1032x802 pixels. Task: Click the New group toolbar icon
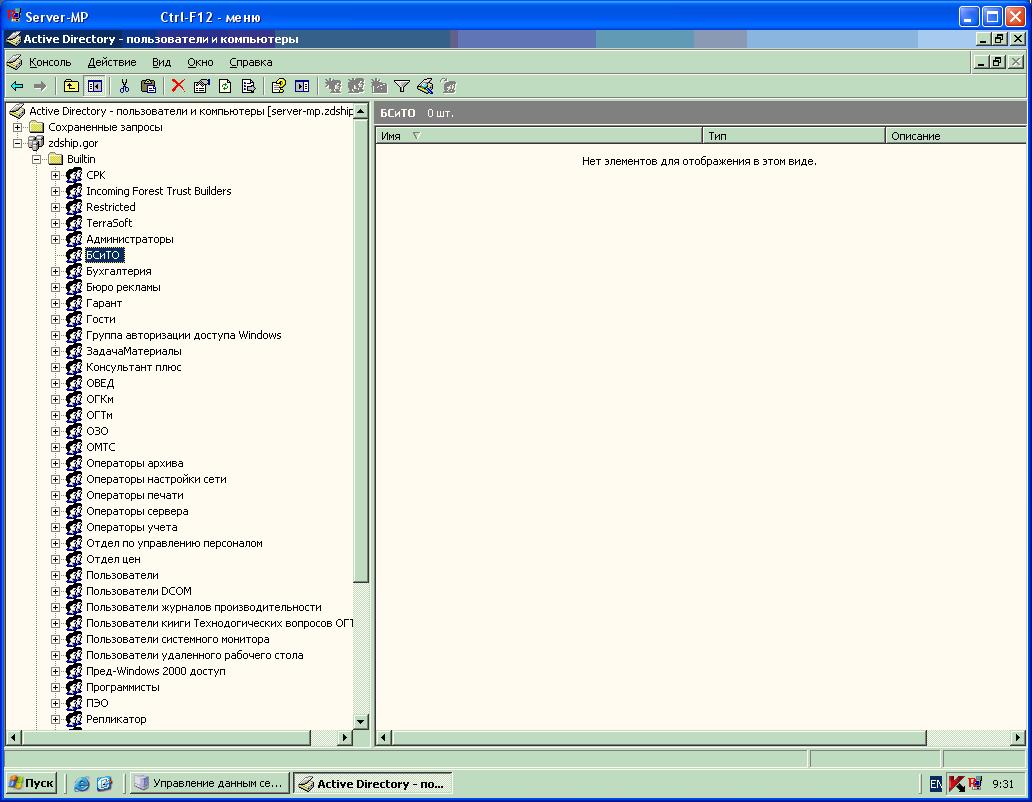356,86
